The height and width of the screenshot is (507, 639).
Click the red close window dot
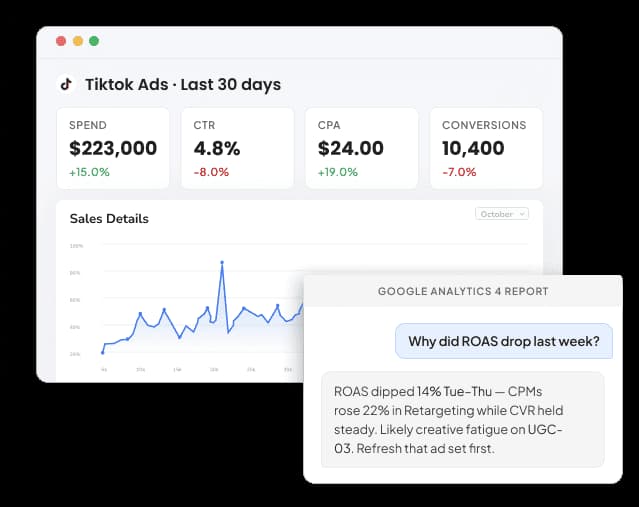(x=61, y=41)
